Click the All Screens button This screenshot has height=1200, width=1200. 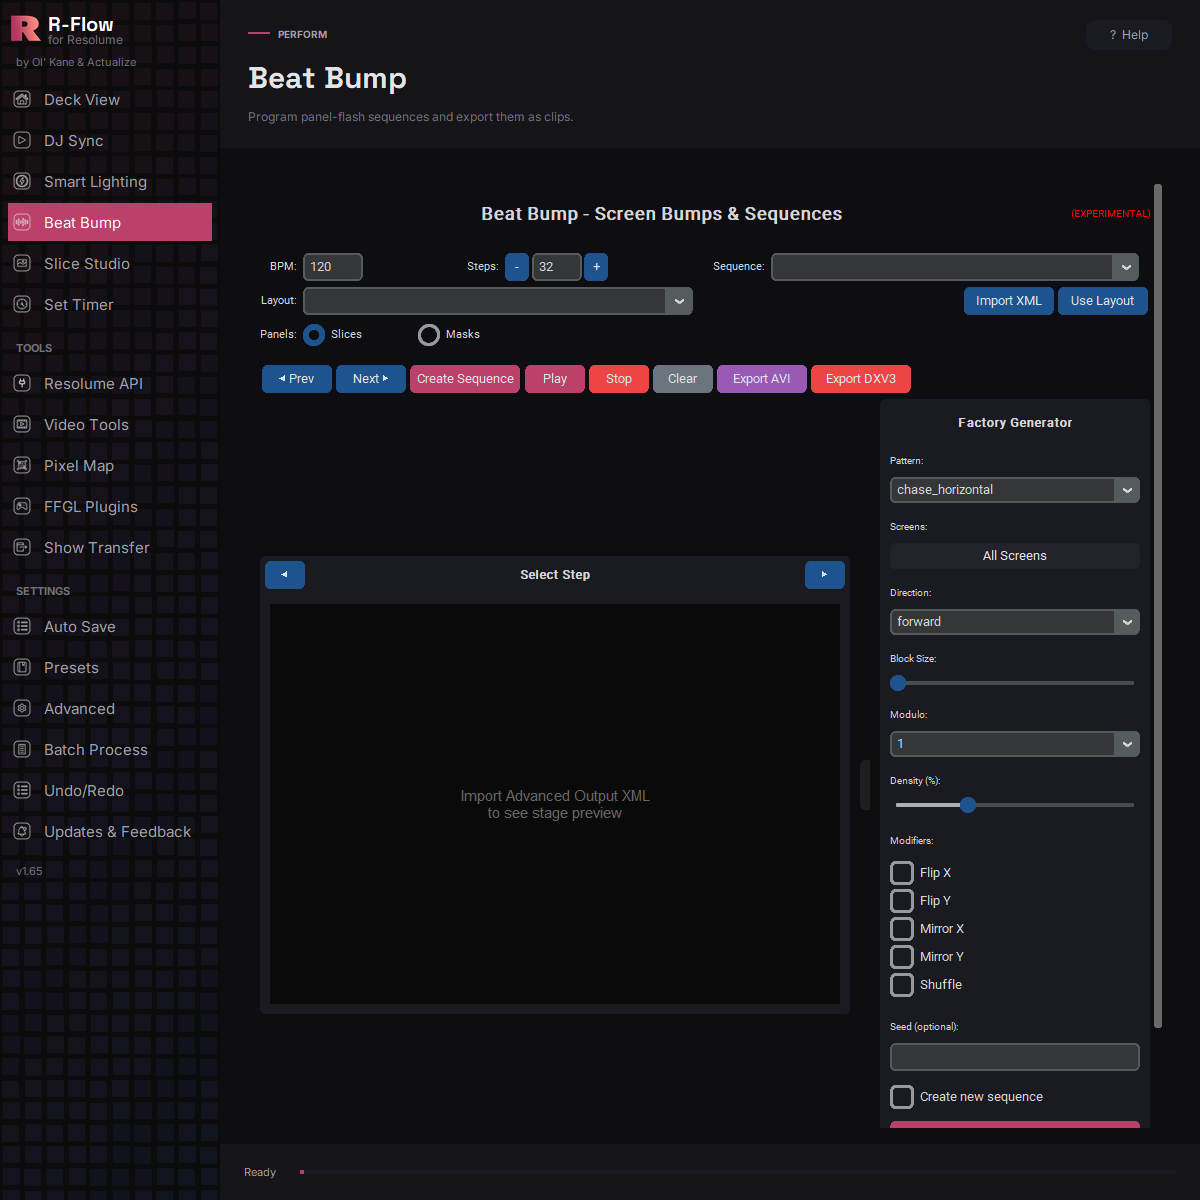pos(1015,556)
